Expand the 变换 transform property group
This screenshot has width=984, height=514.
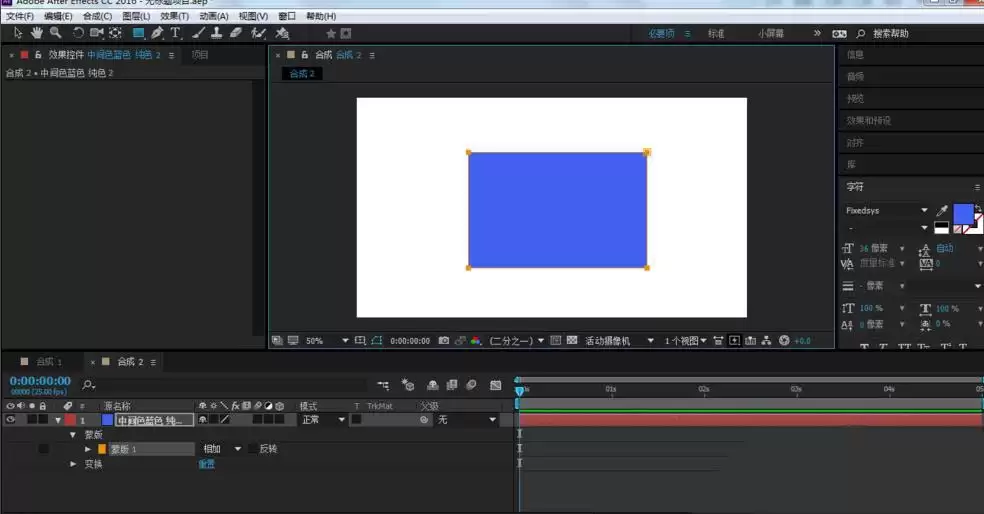[73, 464]
